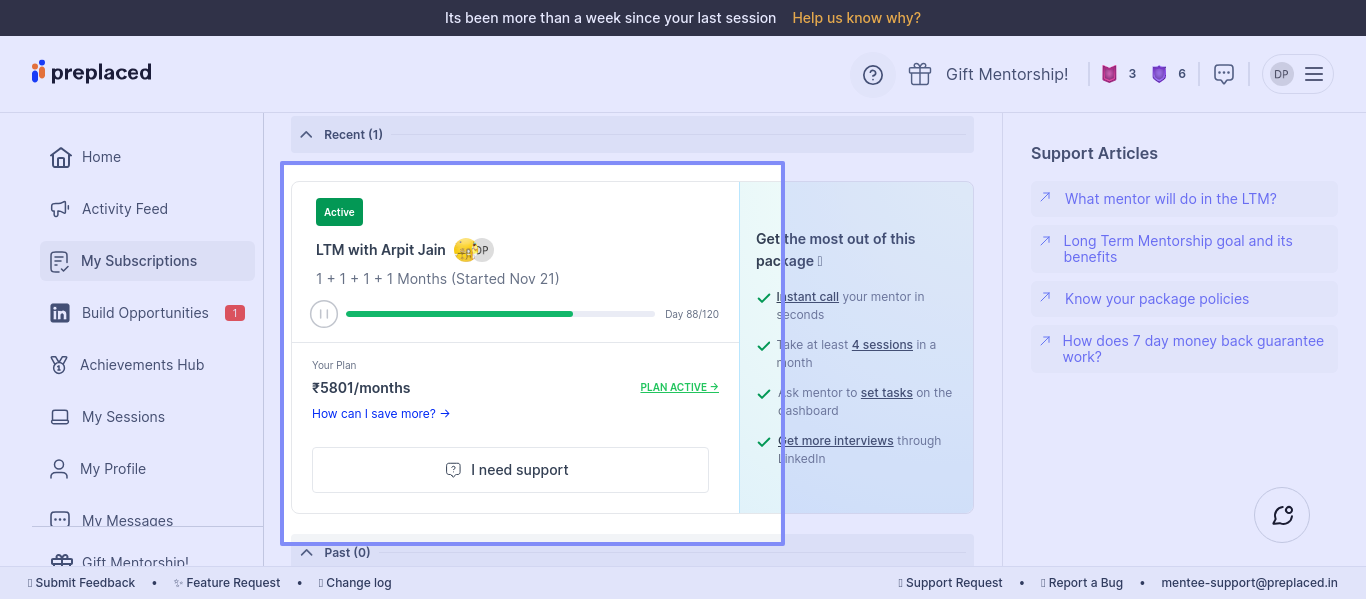
Task: Click 'Instant call' link
Action: coord(808,297)
